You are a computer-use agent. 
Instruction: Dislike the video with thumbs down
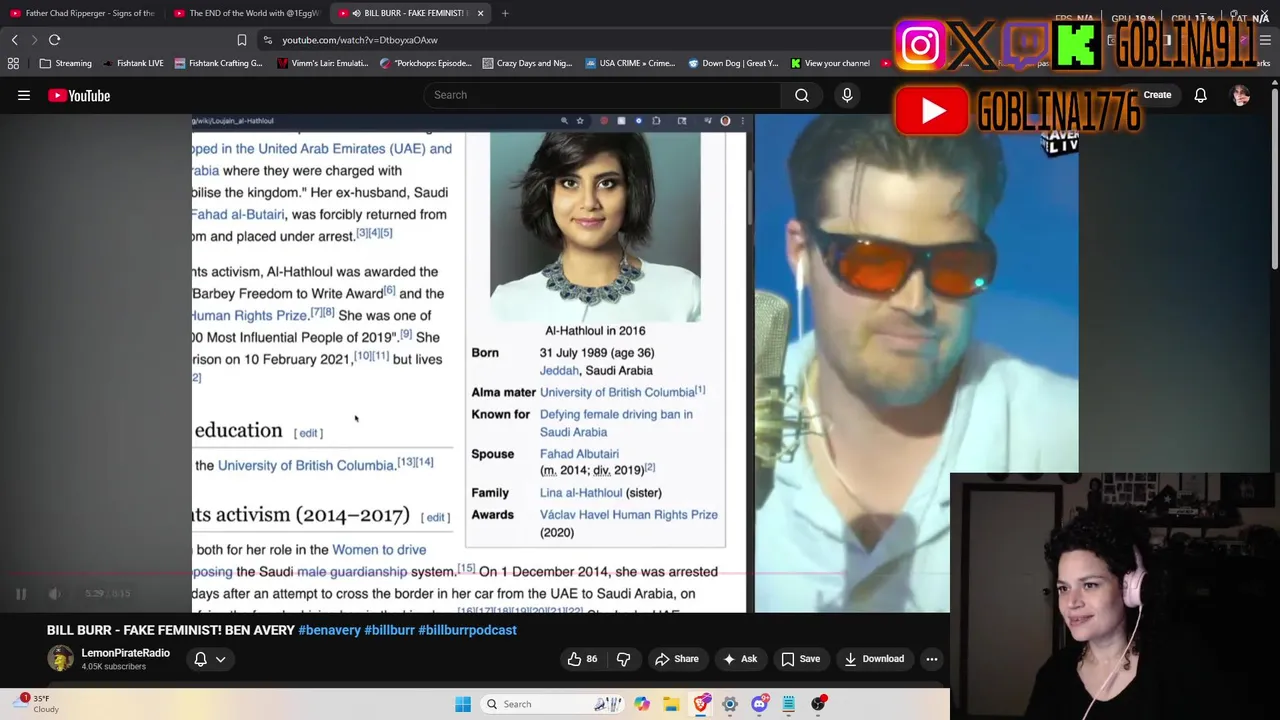tap(623, 659)
